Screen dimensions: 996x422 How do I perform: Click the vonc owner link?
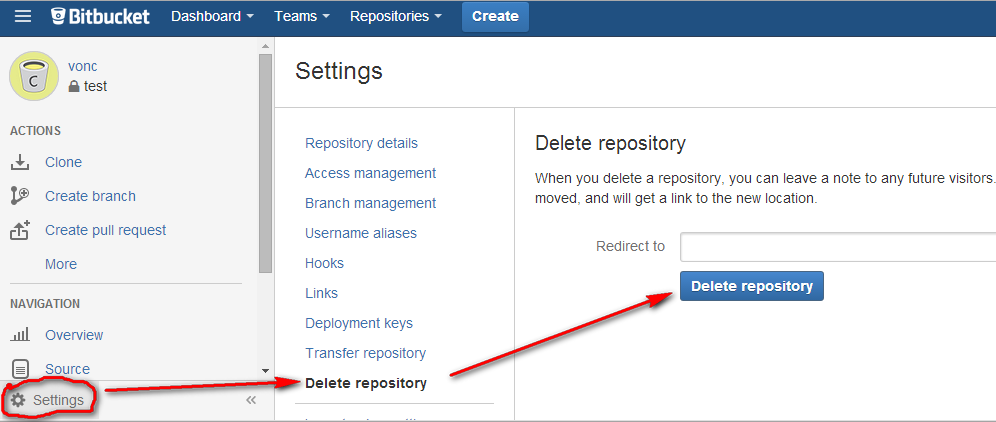pos(82,66)
